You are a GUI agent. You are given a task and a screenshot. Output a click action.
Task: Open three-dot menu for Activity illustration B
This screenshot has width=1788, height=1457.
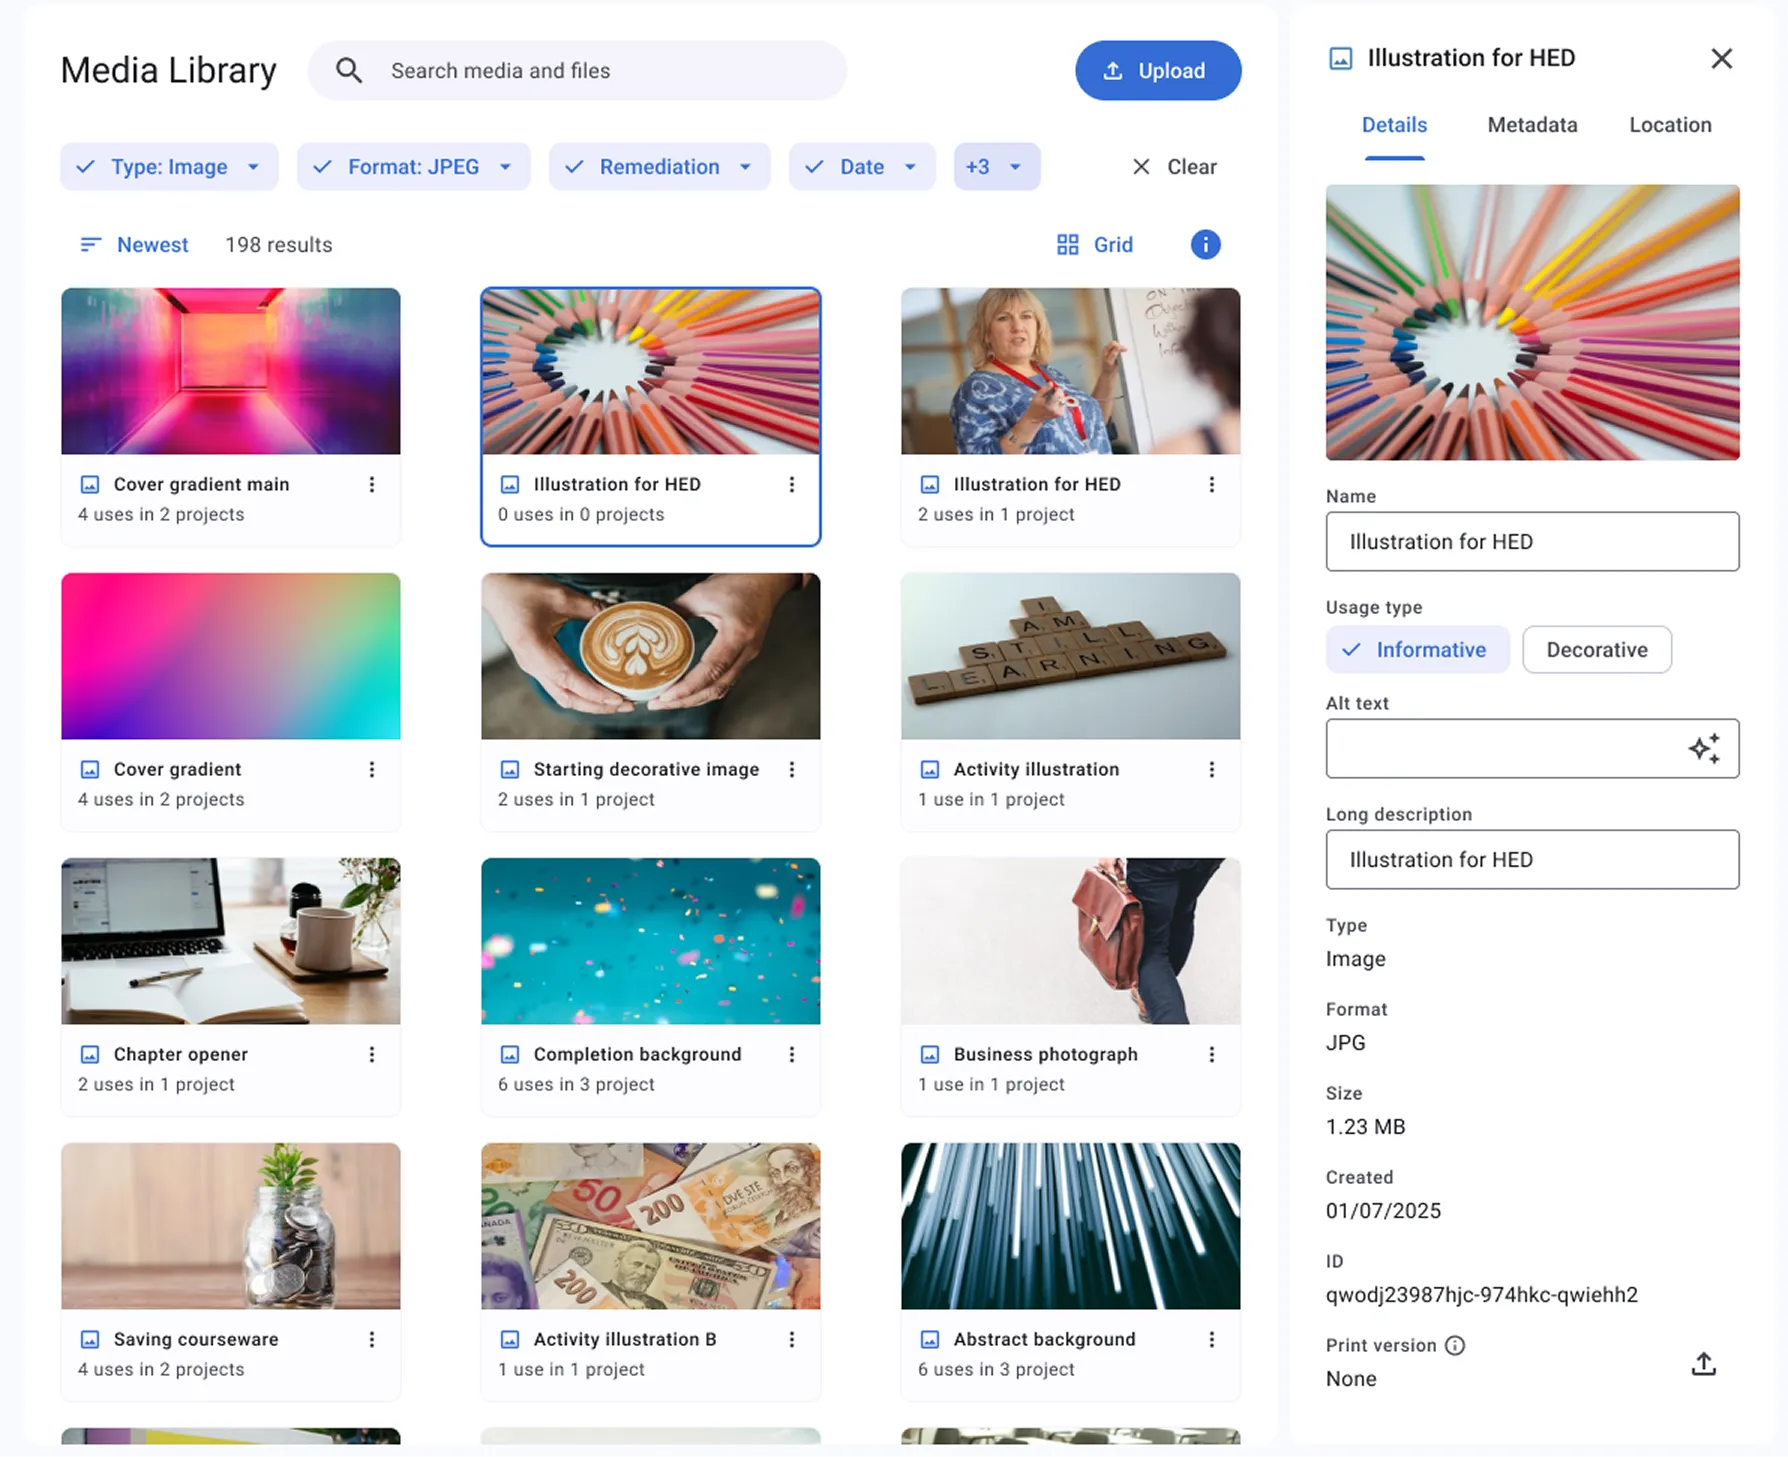tap(791, 1340)
